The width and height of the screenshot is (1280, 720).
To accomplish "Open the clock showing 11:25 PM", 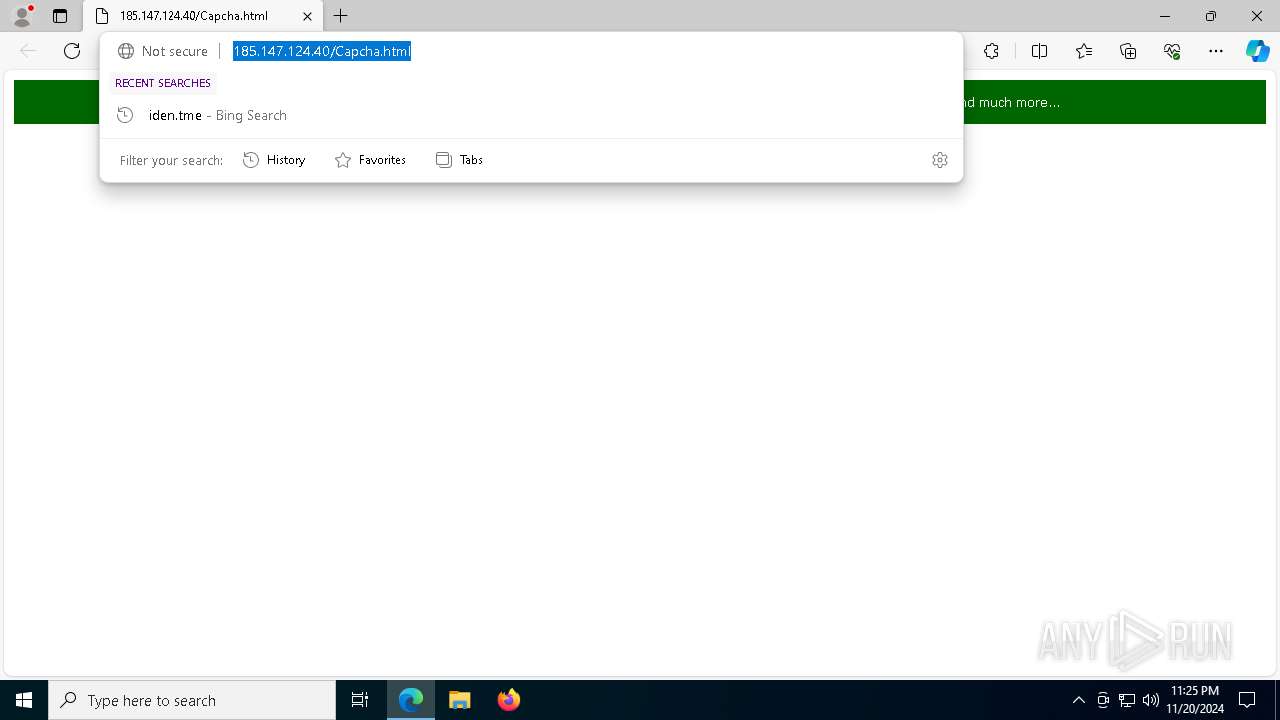I will coord(1195,700).
